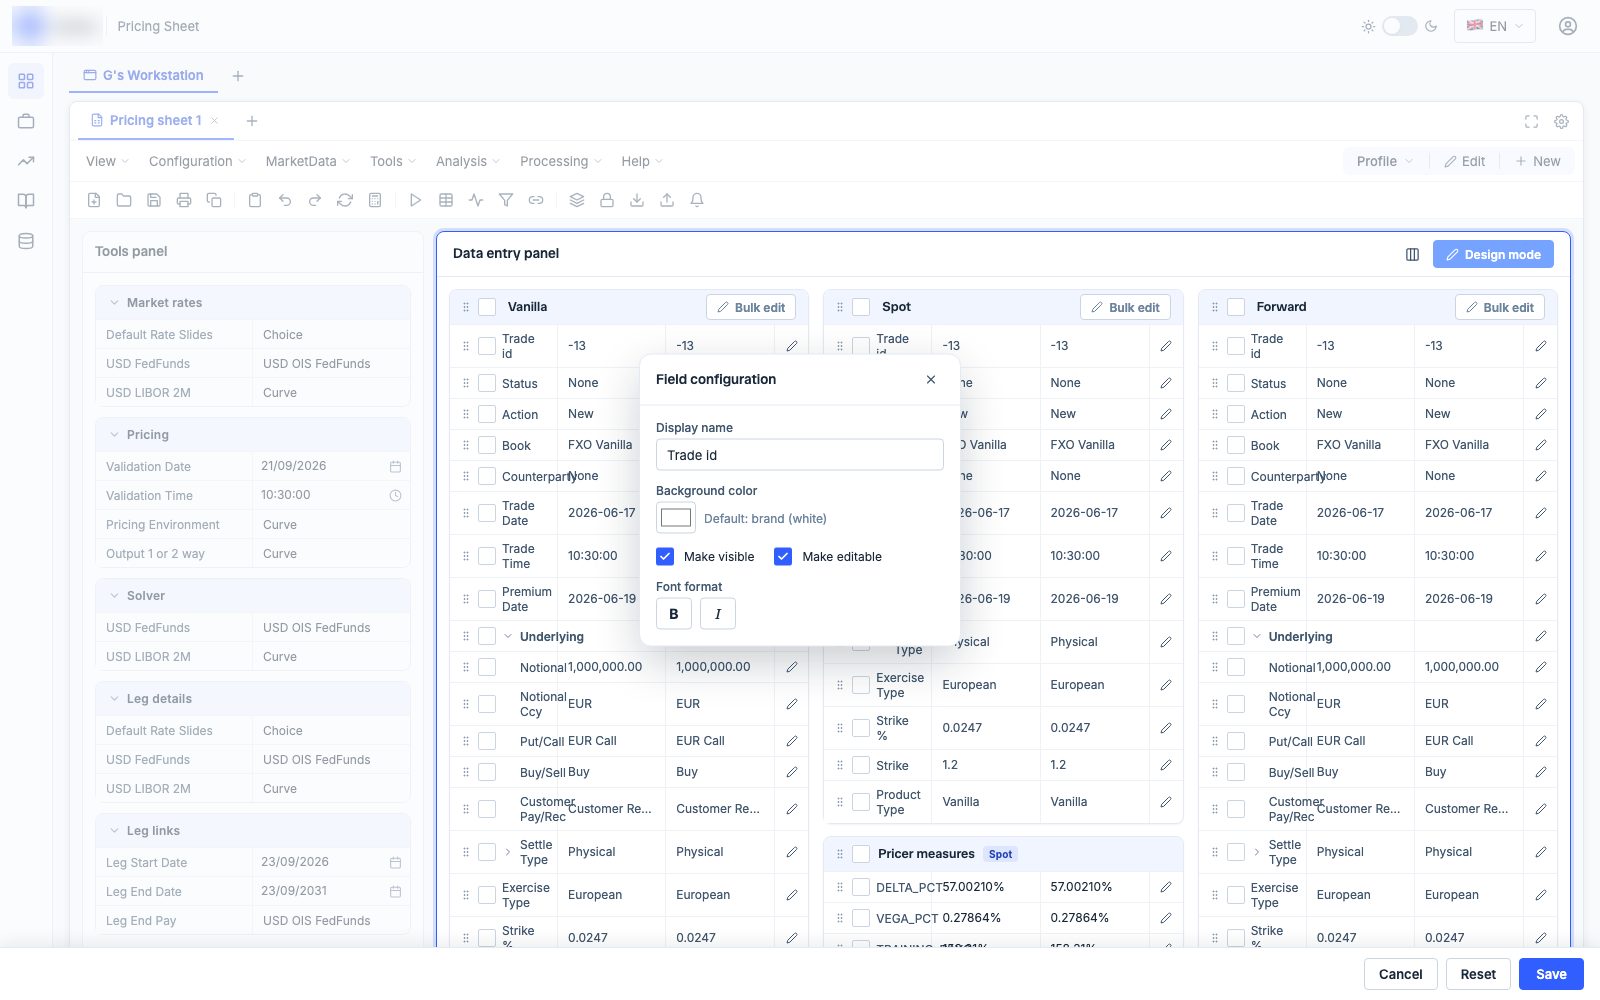Image resolution: width=1600 pixels, height=1000 pixels.
Task: Click the redo arrow icon
Action: click(x=315, y=200)
